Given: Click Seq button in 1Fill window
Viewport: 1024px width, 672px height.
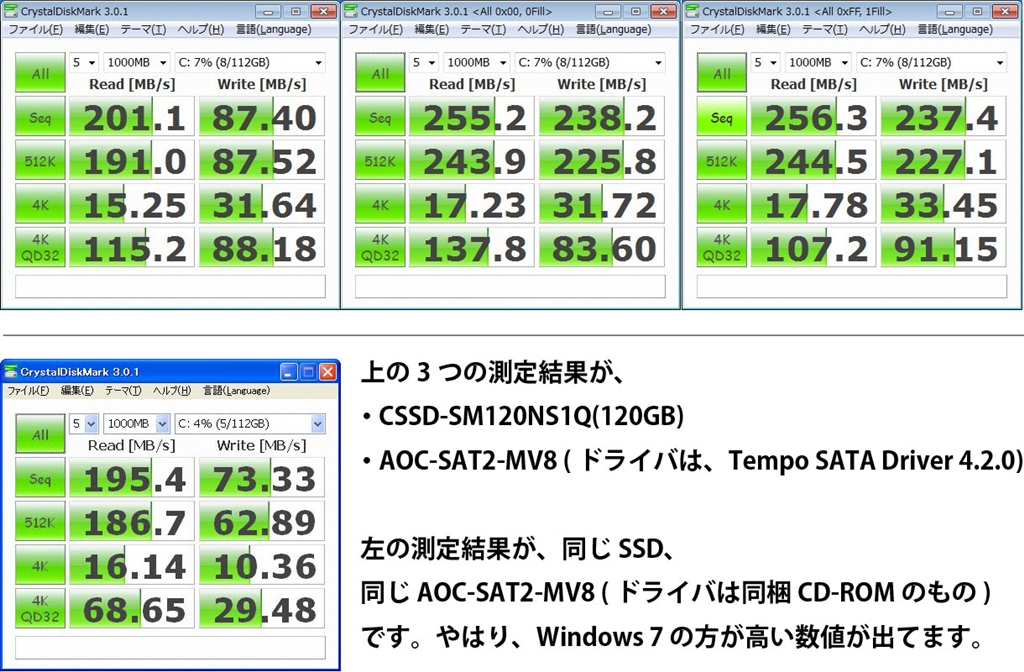Looking at the screenshot, I should [722, 117].
